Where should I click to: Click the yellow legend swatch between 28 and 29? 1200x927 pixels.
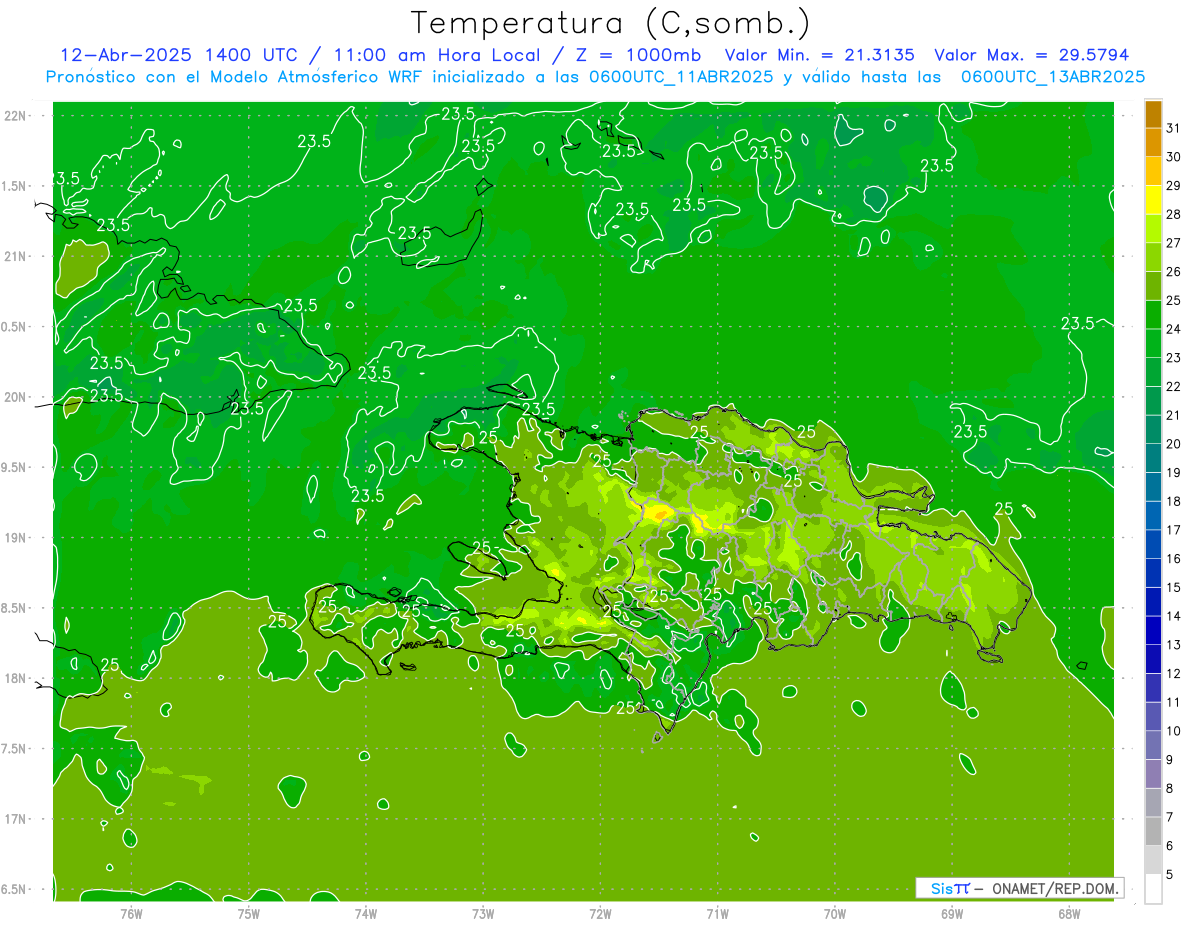pos(1153,200)
